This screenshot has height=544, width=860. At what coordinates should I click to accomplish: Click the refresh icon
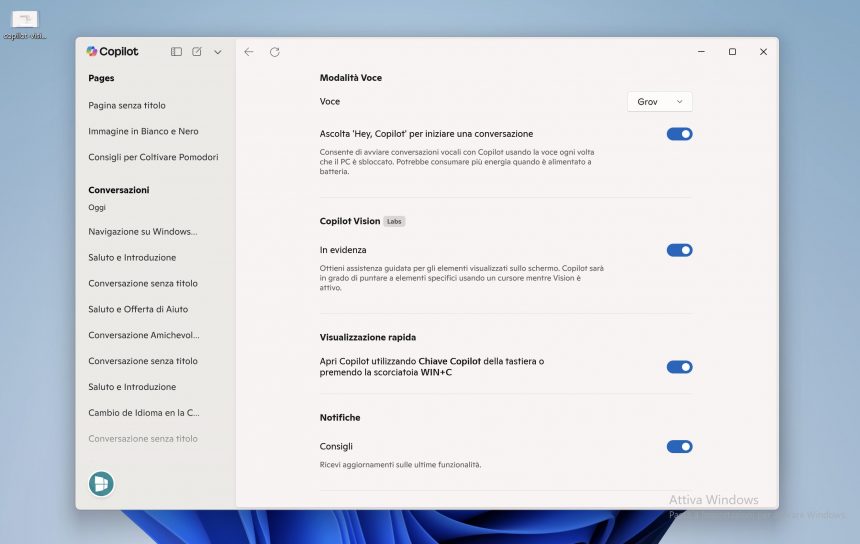click(x=275, y=52)
